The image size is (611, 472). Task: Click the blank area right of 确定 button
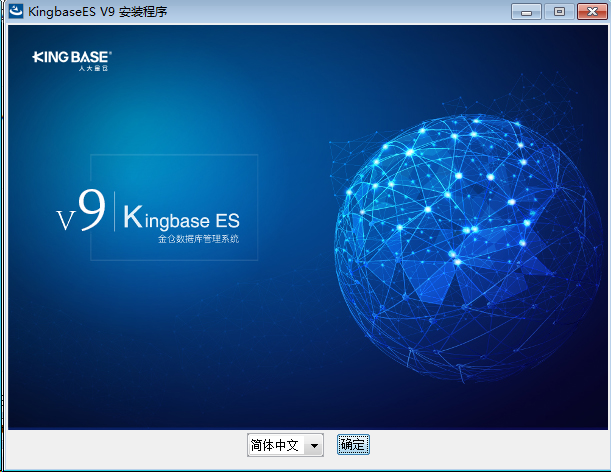click(480, 446)
